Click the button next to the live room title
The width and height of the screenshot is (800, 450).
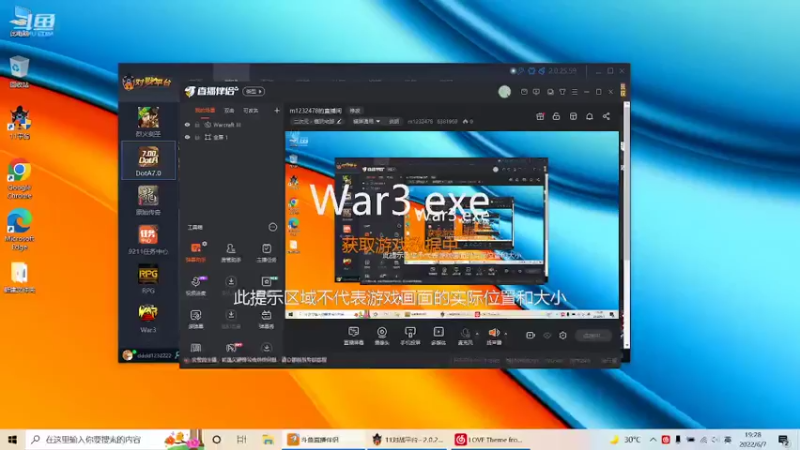[x=355, y=110]
